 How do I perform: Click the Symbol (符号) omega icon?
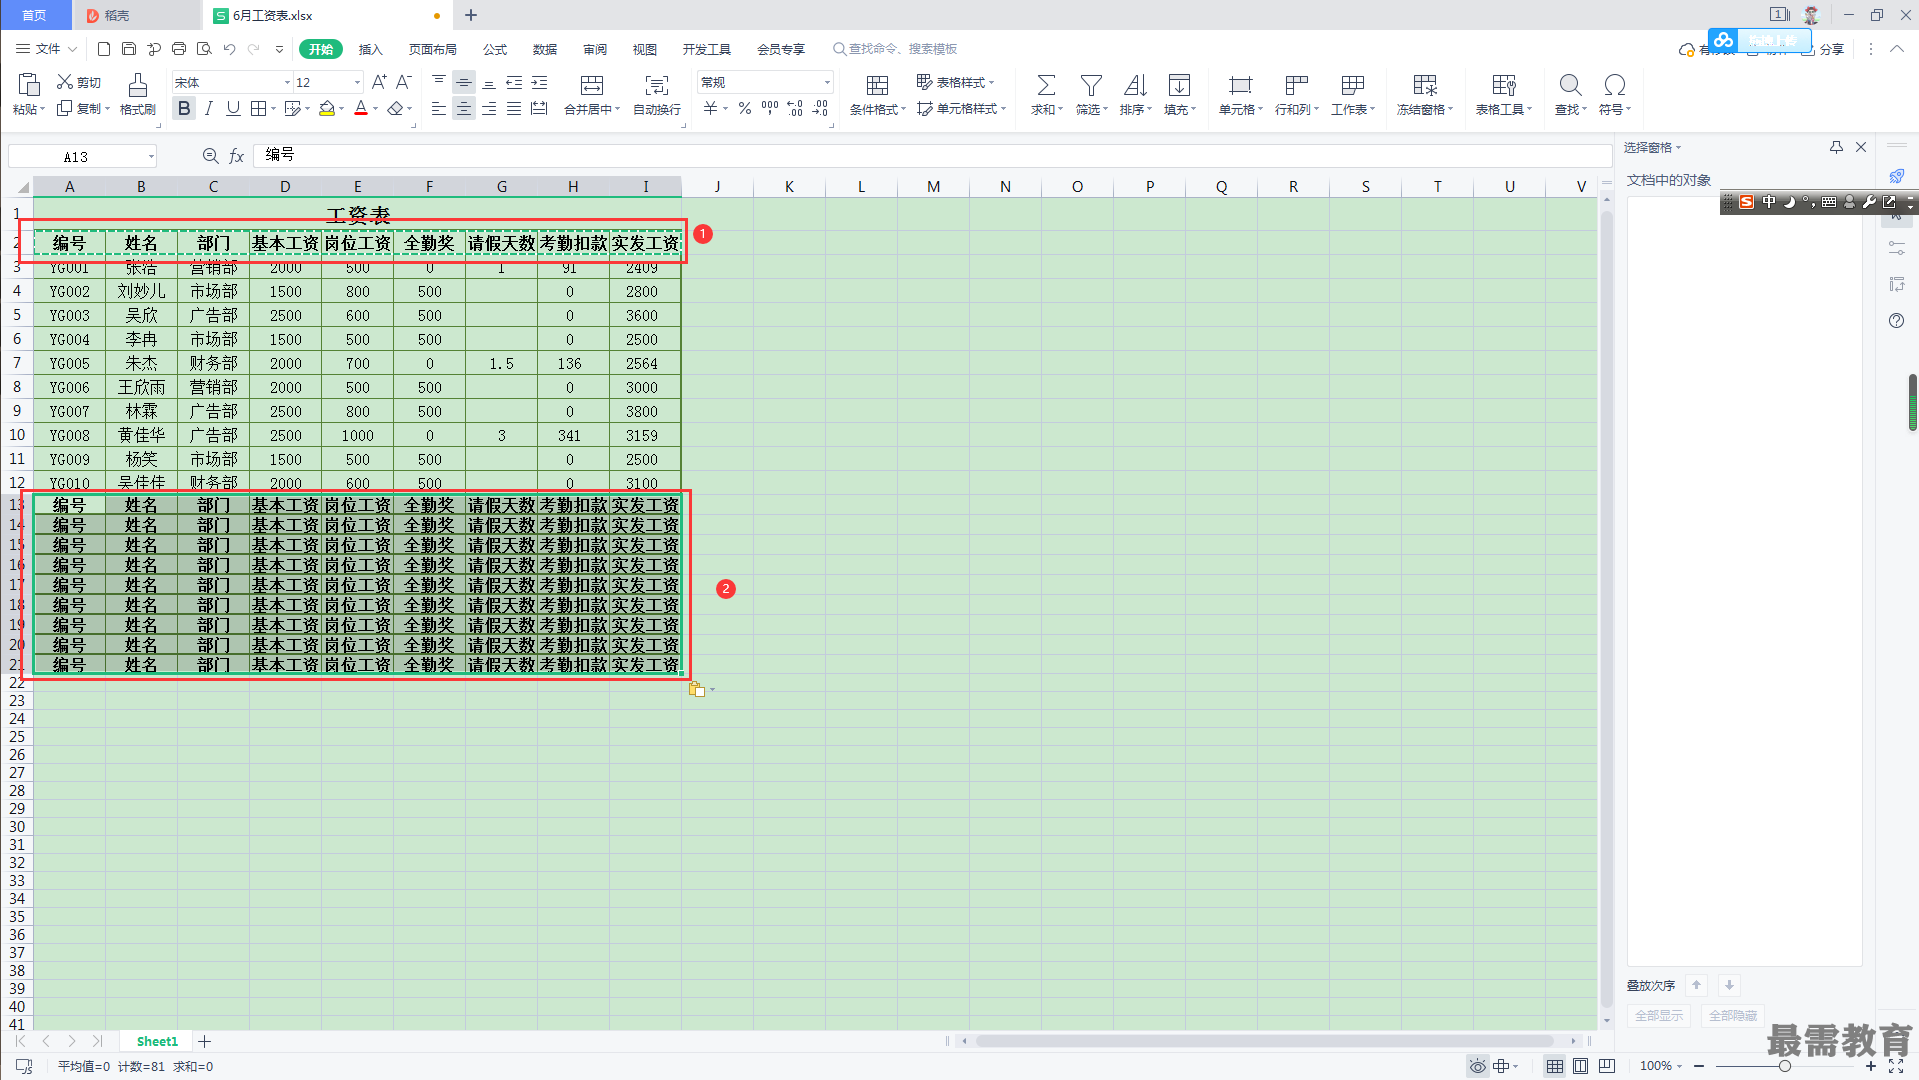pos(1614,85)
